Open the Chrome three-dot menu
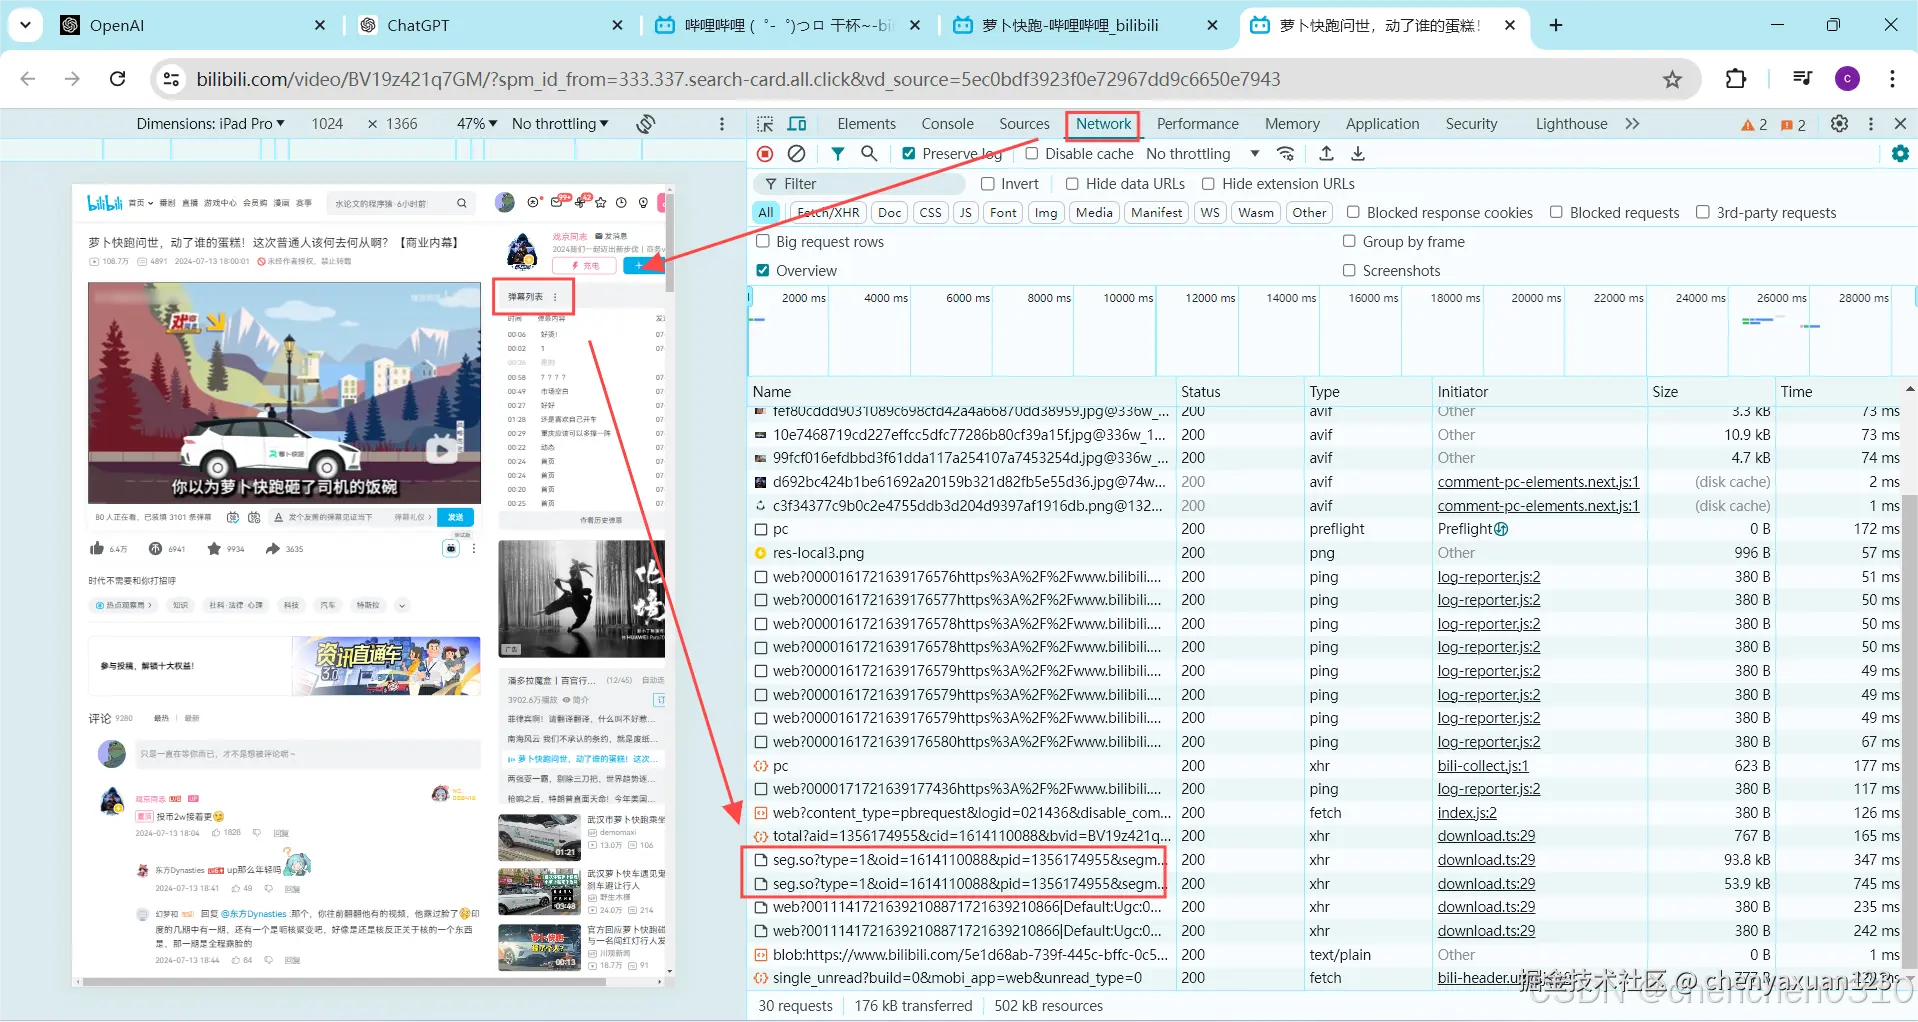 point(1892,79)
